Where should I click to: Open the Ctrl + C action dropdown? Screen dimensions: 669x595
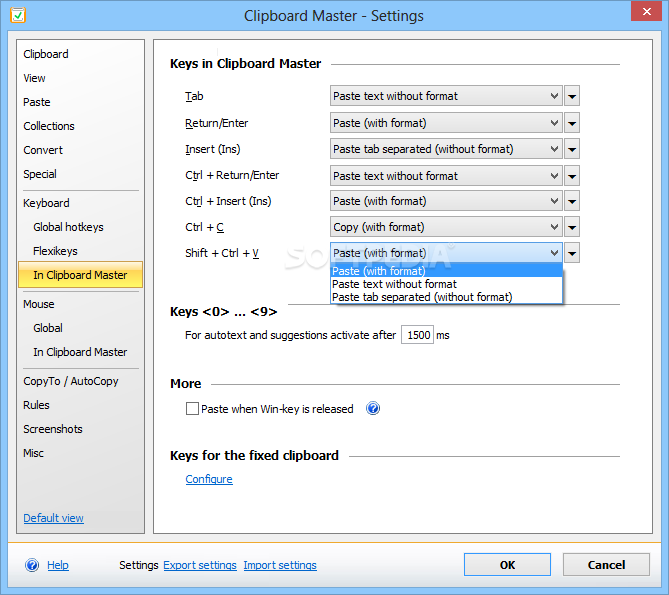point(446,227)
